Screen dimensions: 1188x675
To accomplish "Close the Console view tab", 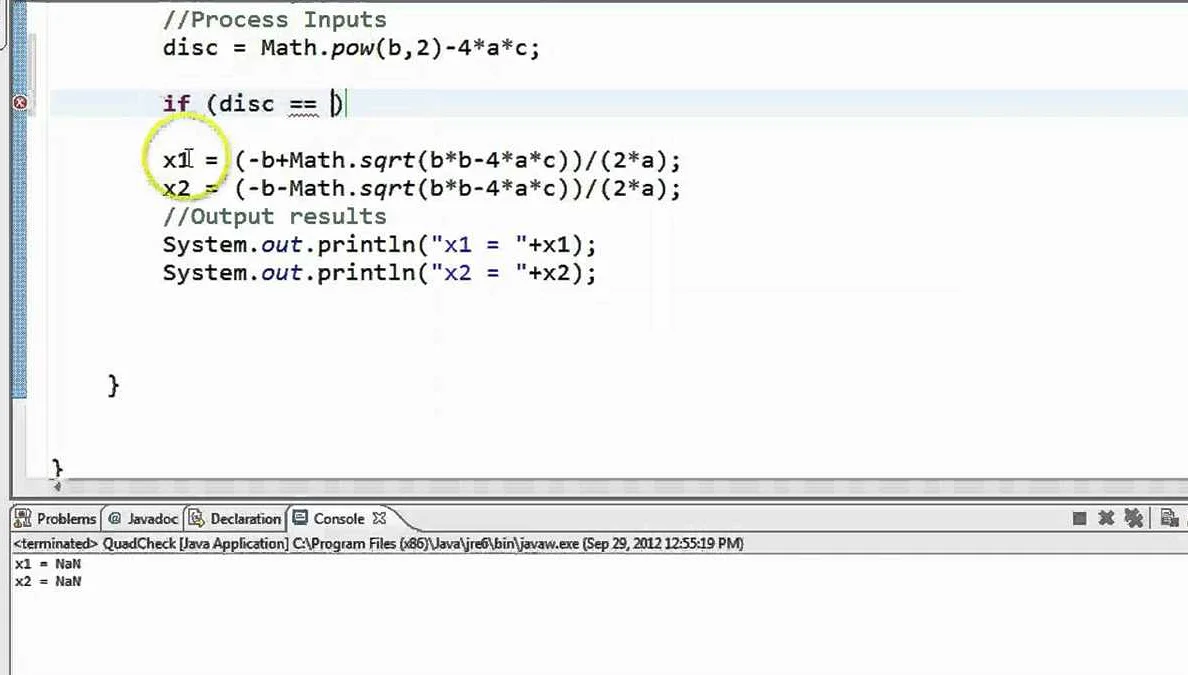I will point(379,518).
